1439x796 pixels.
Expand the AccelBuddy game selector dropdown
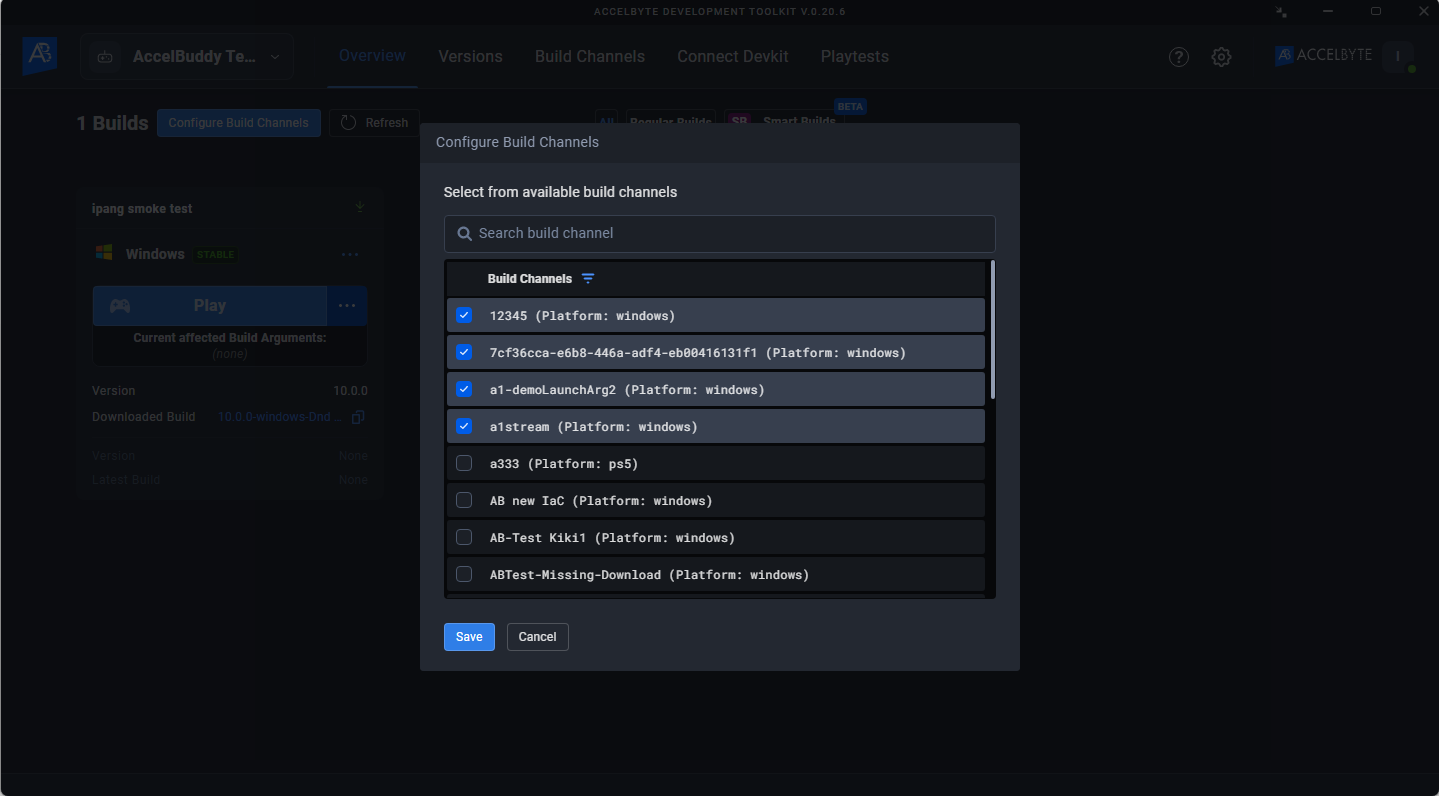click(187, 57)
